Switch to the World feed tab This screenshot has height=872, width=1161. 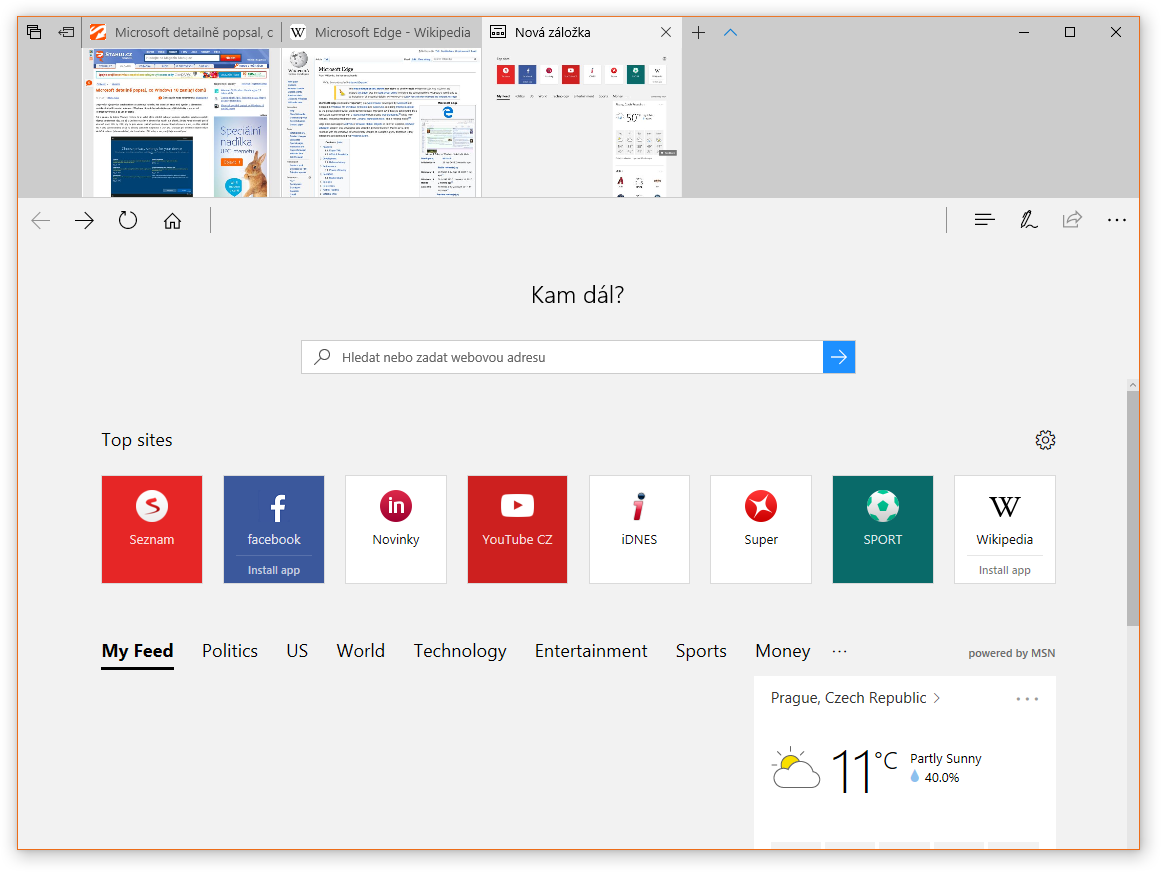[361, 651]
